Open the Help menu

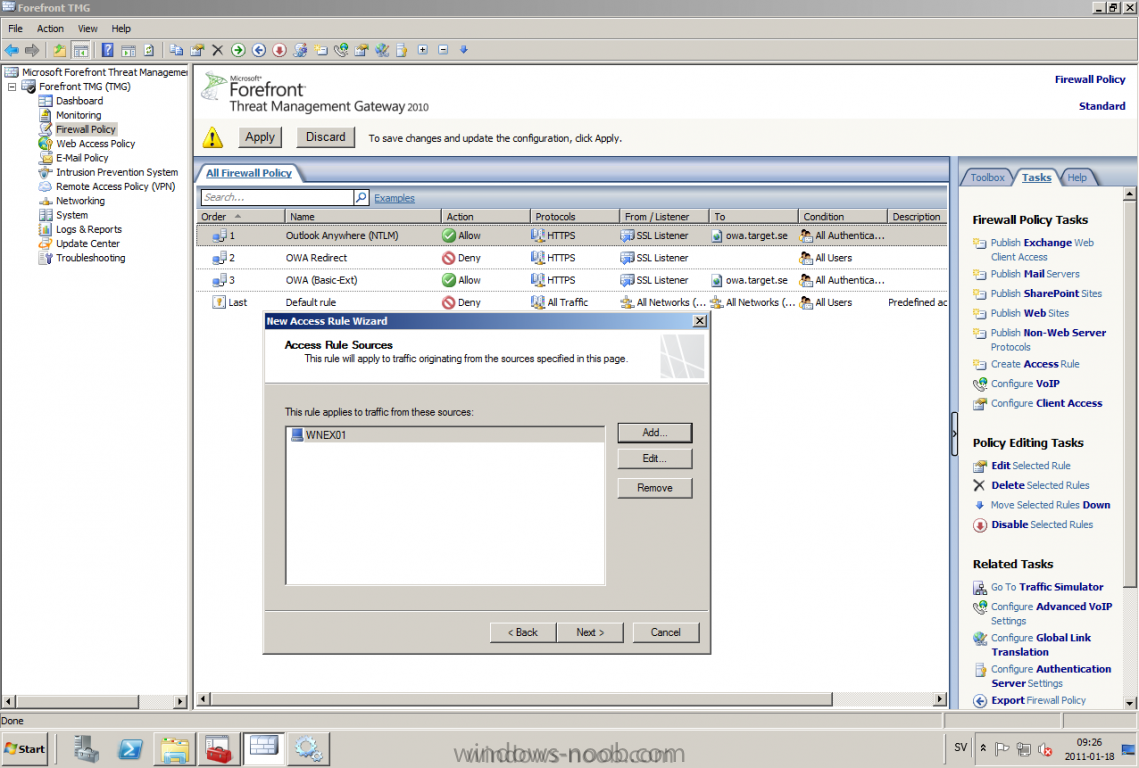pos(121,28)
